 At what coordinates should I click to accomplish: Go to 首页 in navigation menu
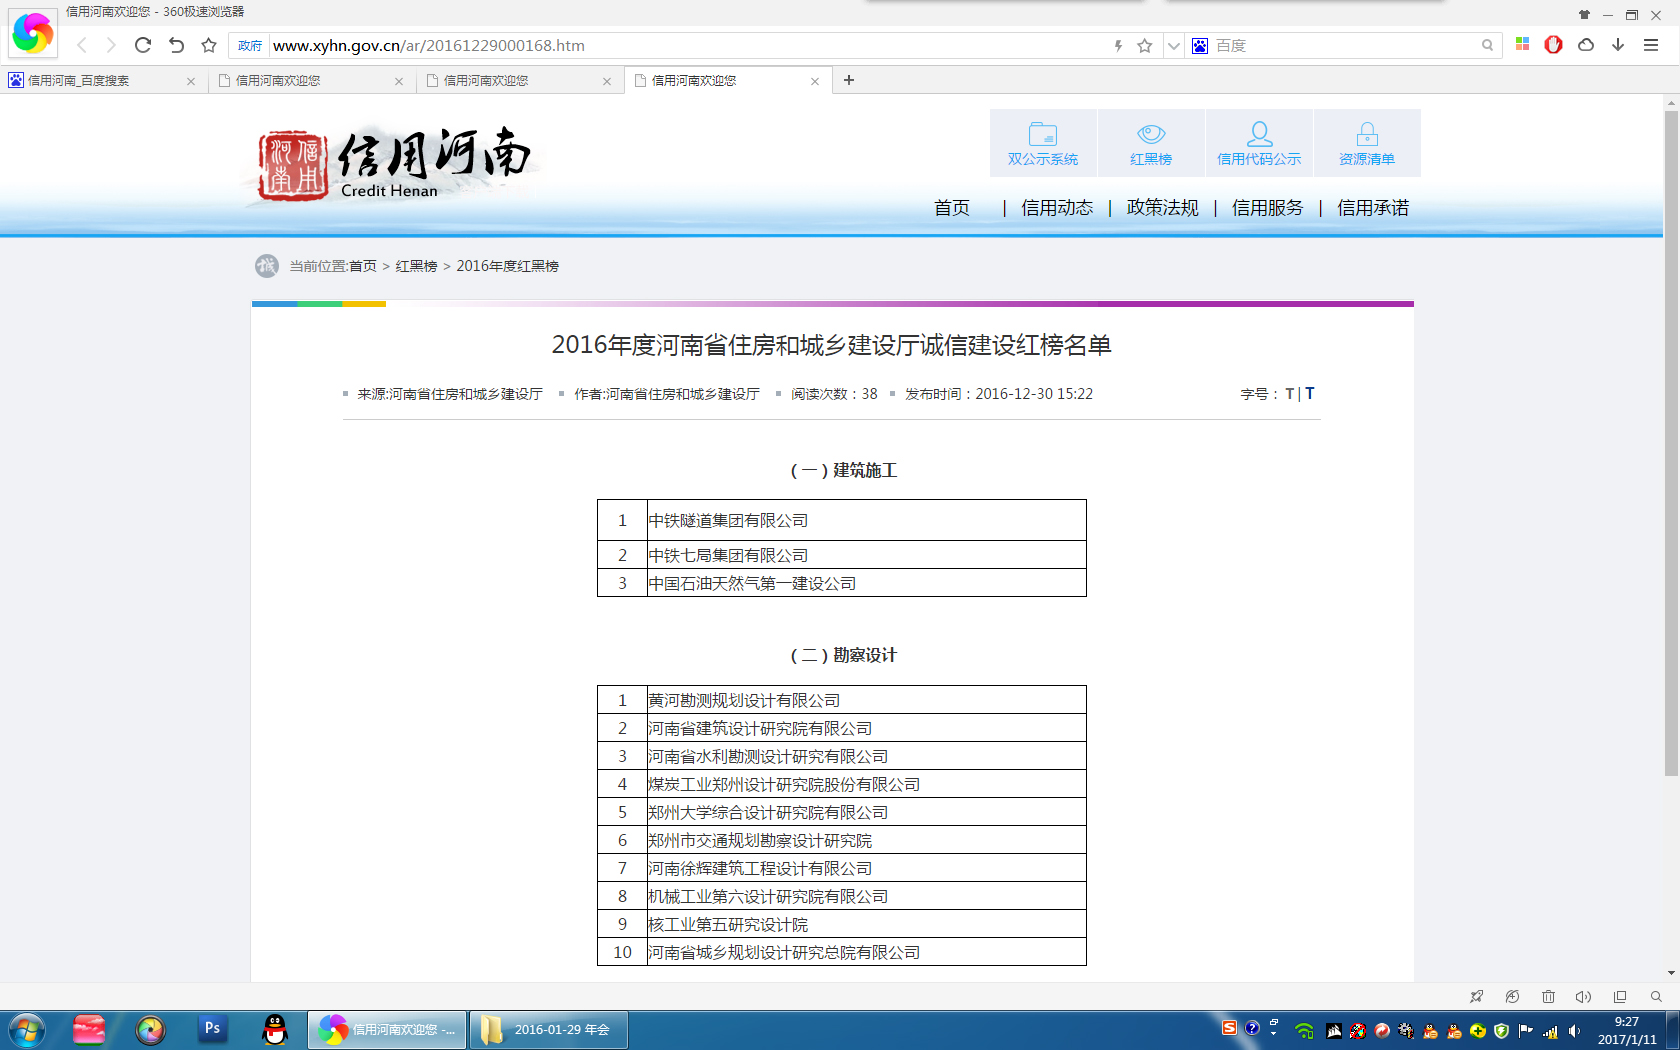coord(952,208)
